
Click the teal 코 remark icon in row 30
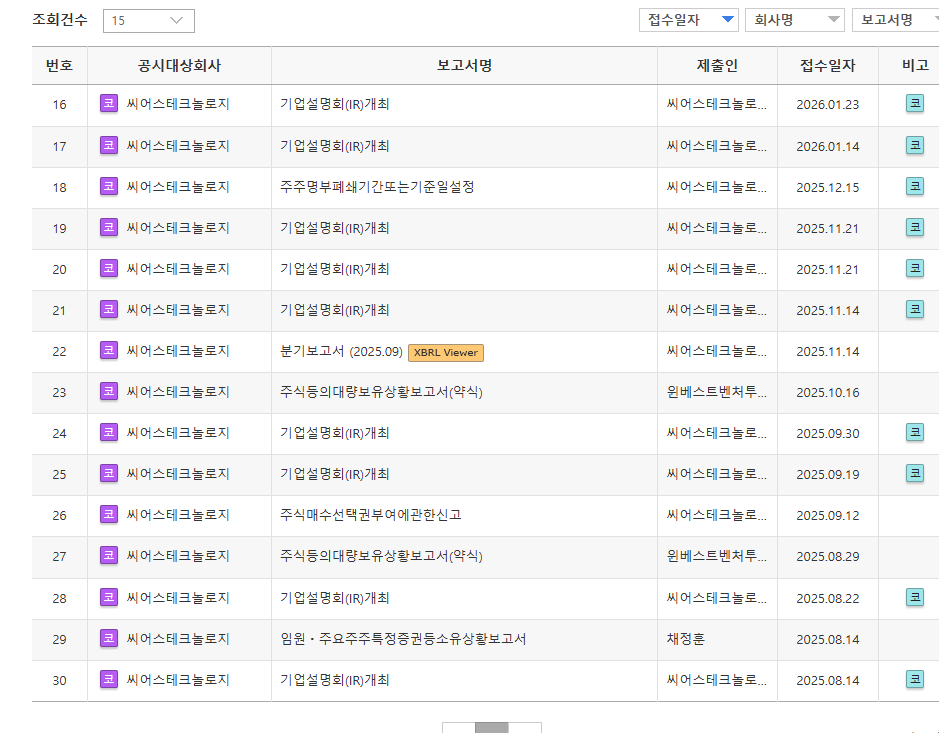914,679
